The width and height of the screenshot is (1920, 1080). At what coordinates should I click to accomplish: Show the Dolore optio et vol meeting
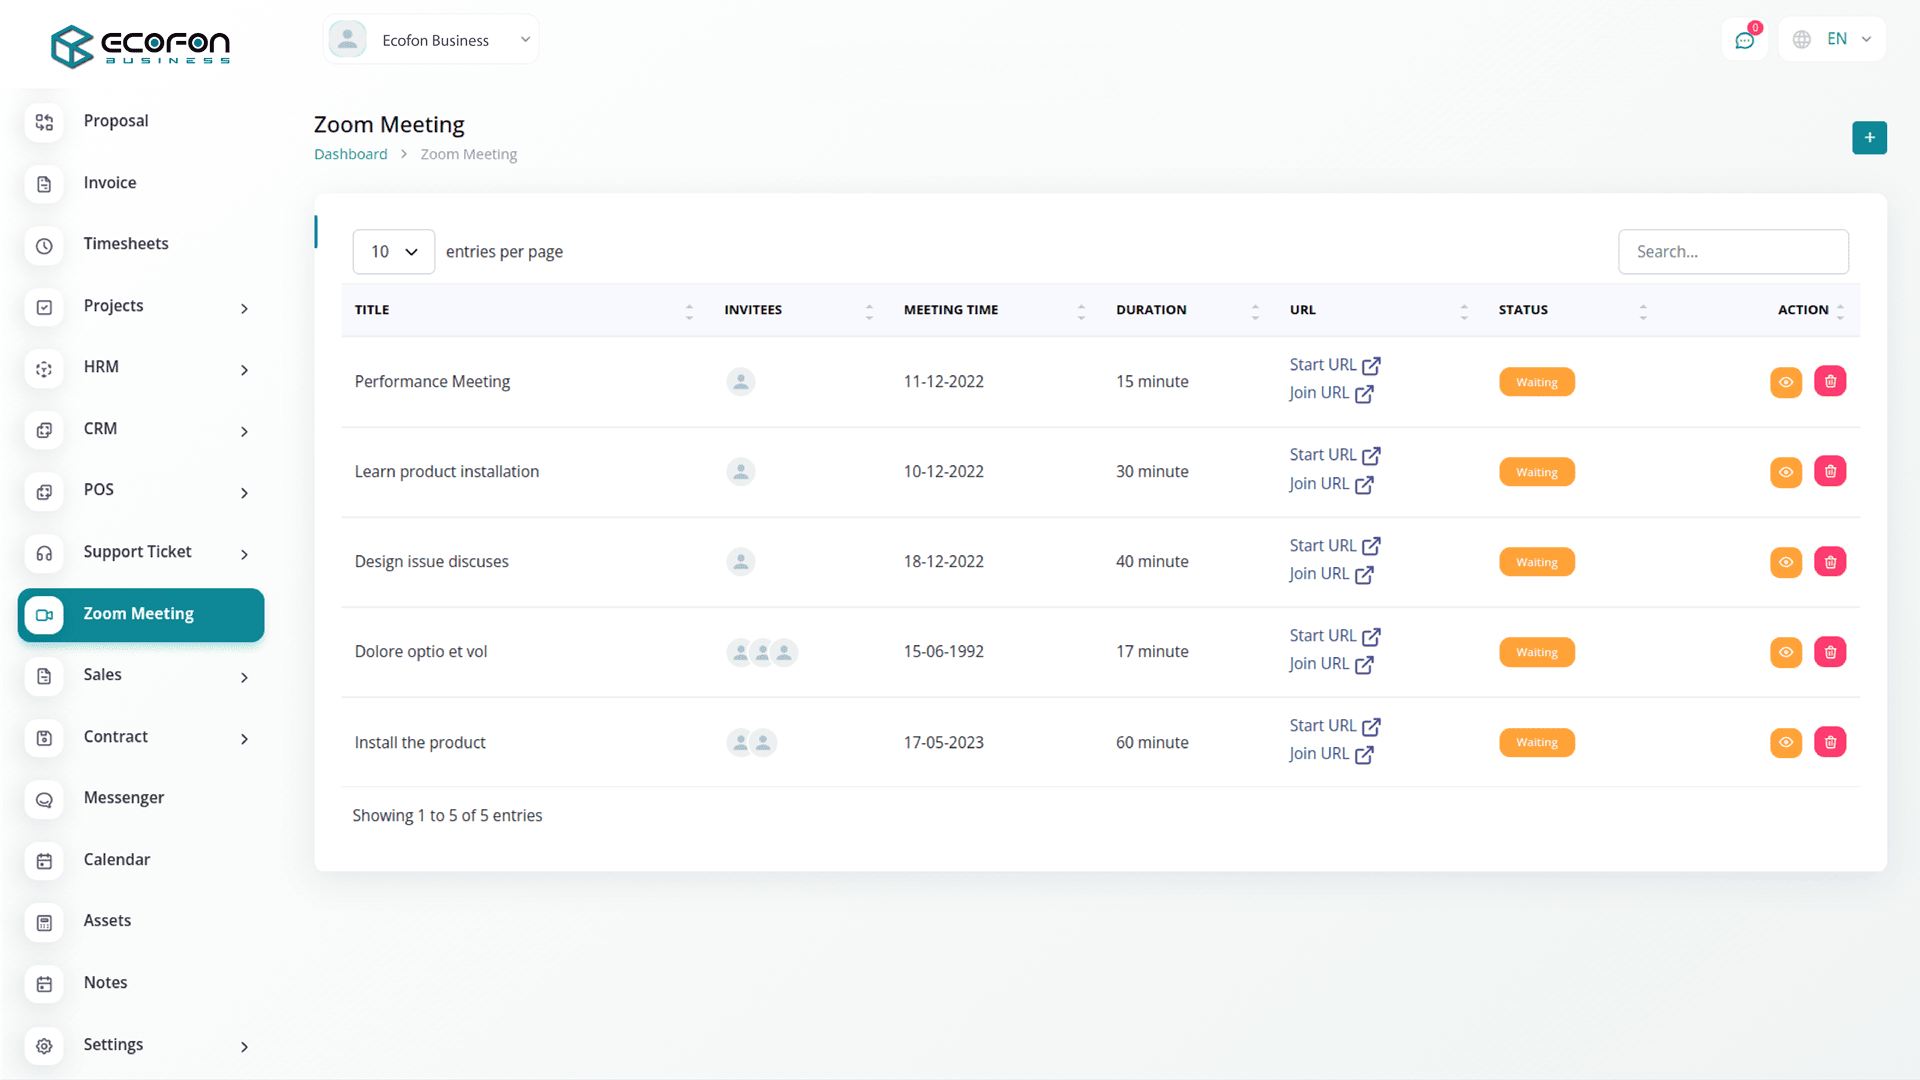(1785, 652)
